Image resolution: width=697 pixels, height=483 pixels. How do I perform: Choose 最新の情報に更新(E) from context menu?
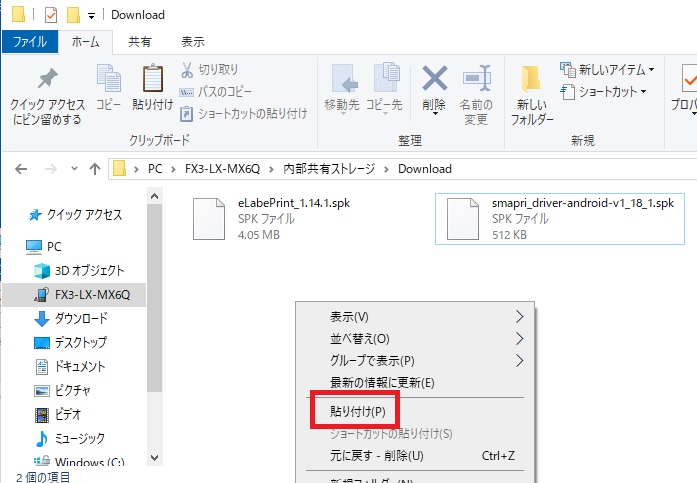(x=382, y=382)
